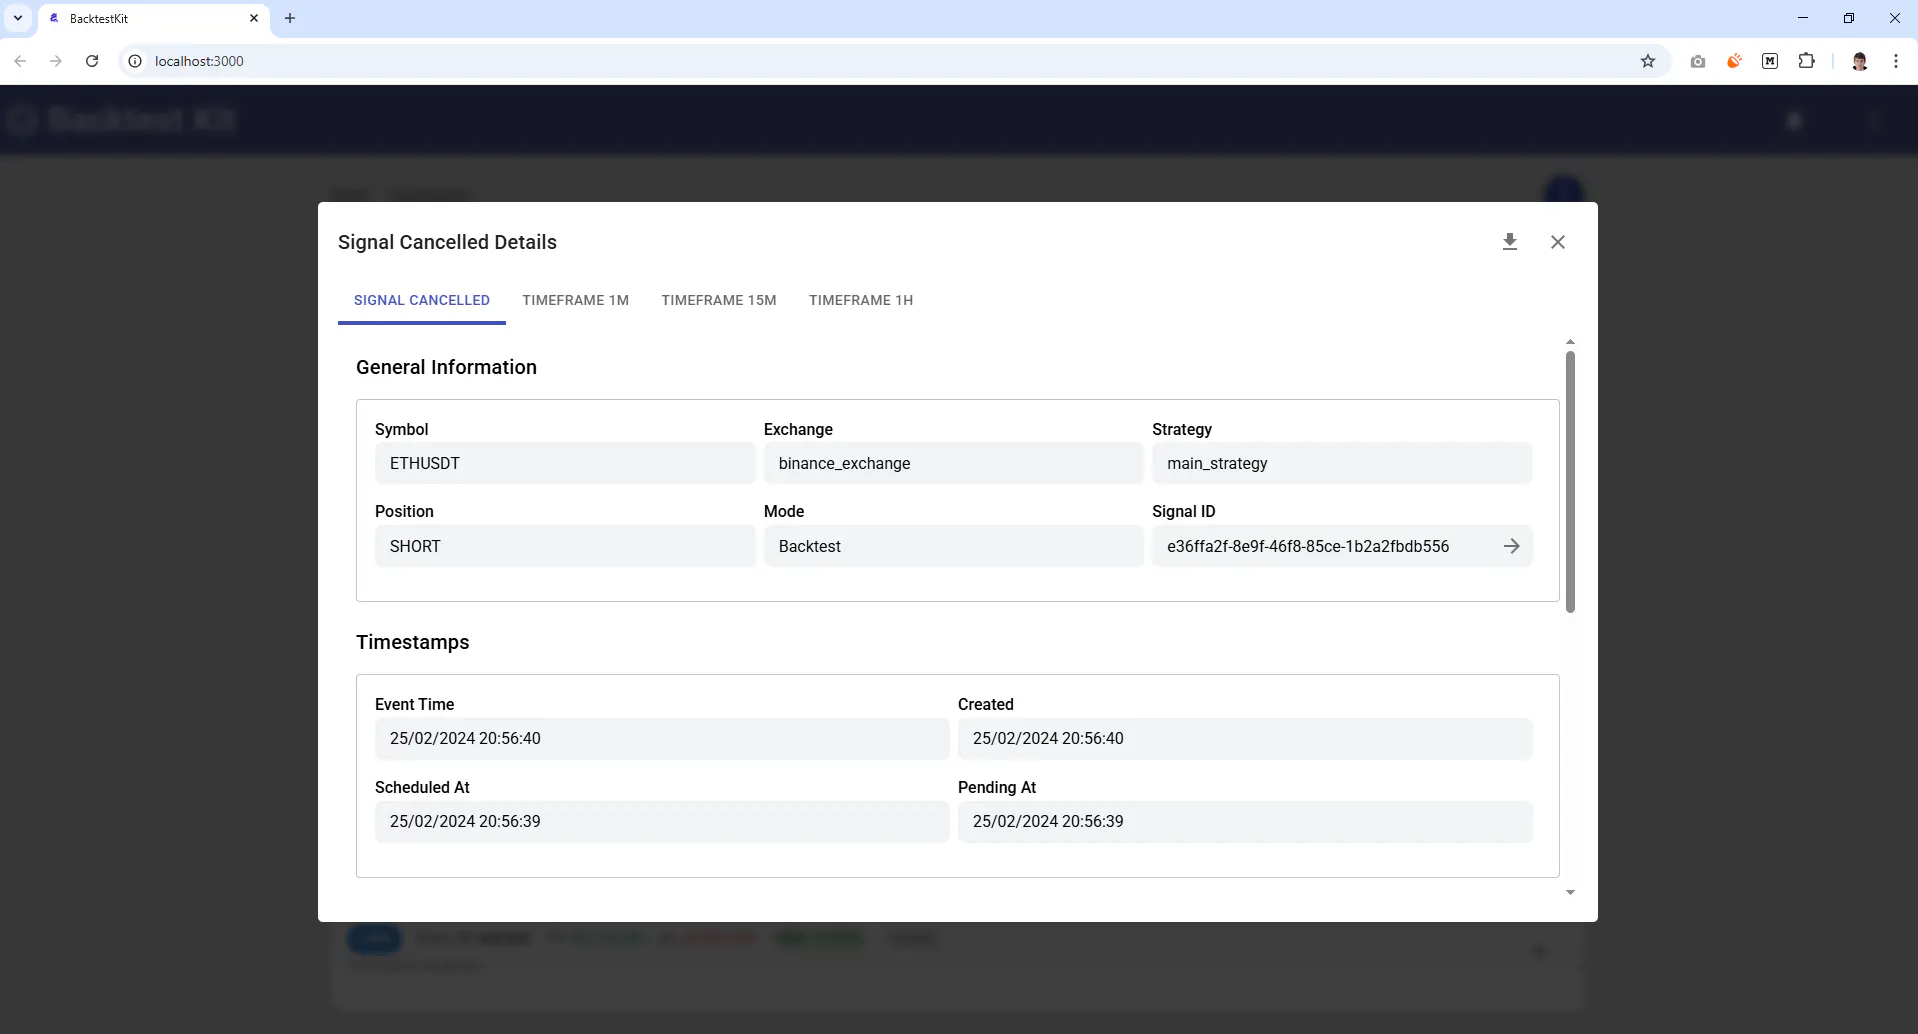This screenshot has width=1918, height=1034.
Task: Switch to the Signal Cancelled tab
Action: tap(422, 300)
